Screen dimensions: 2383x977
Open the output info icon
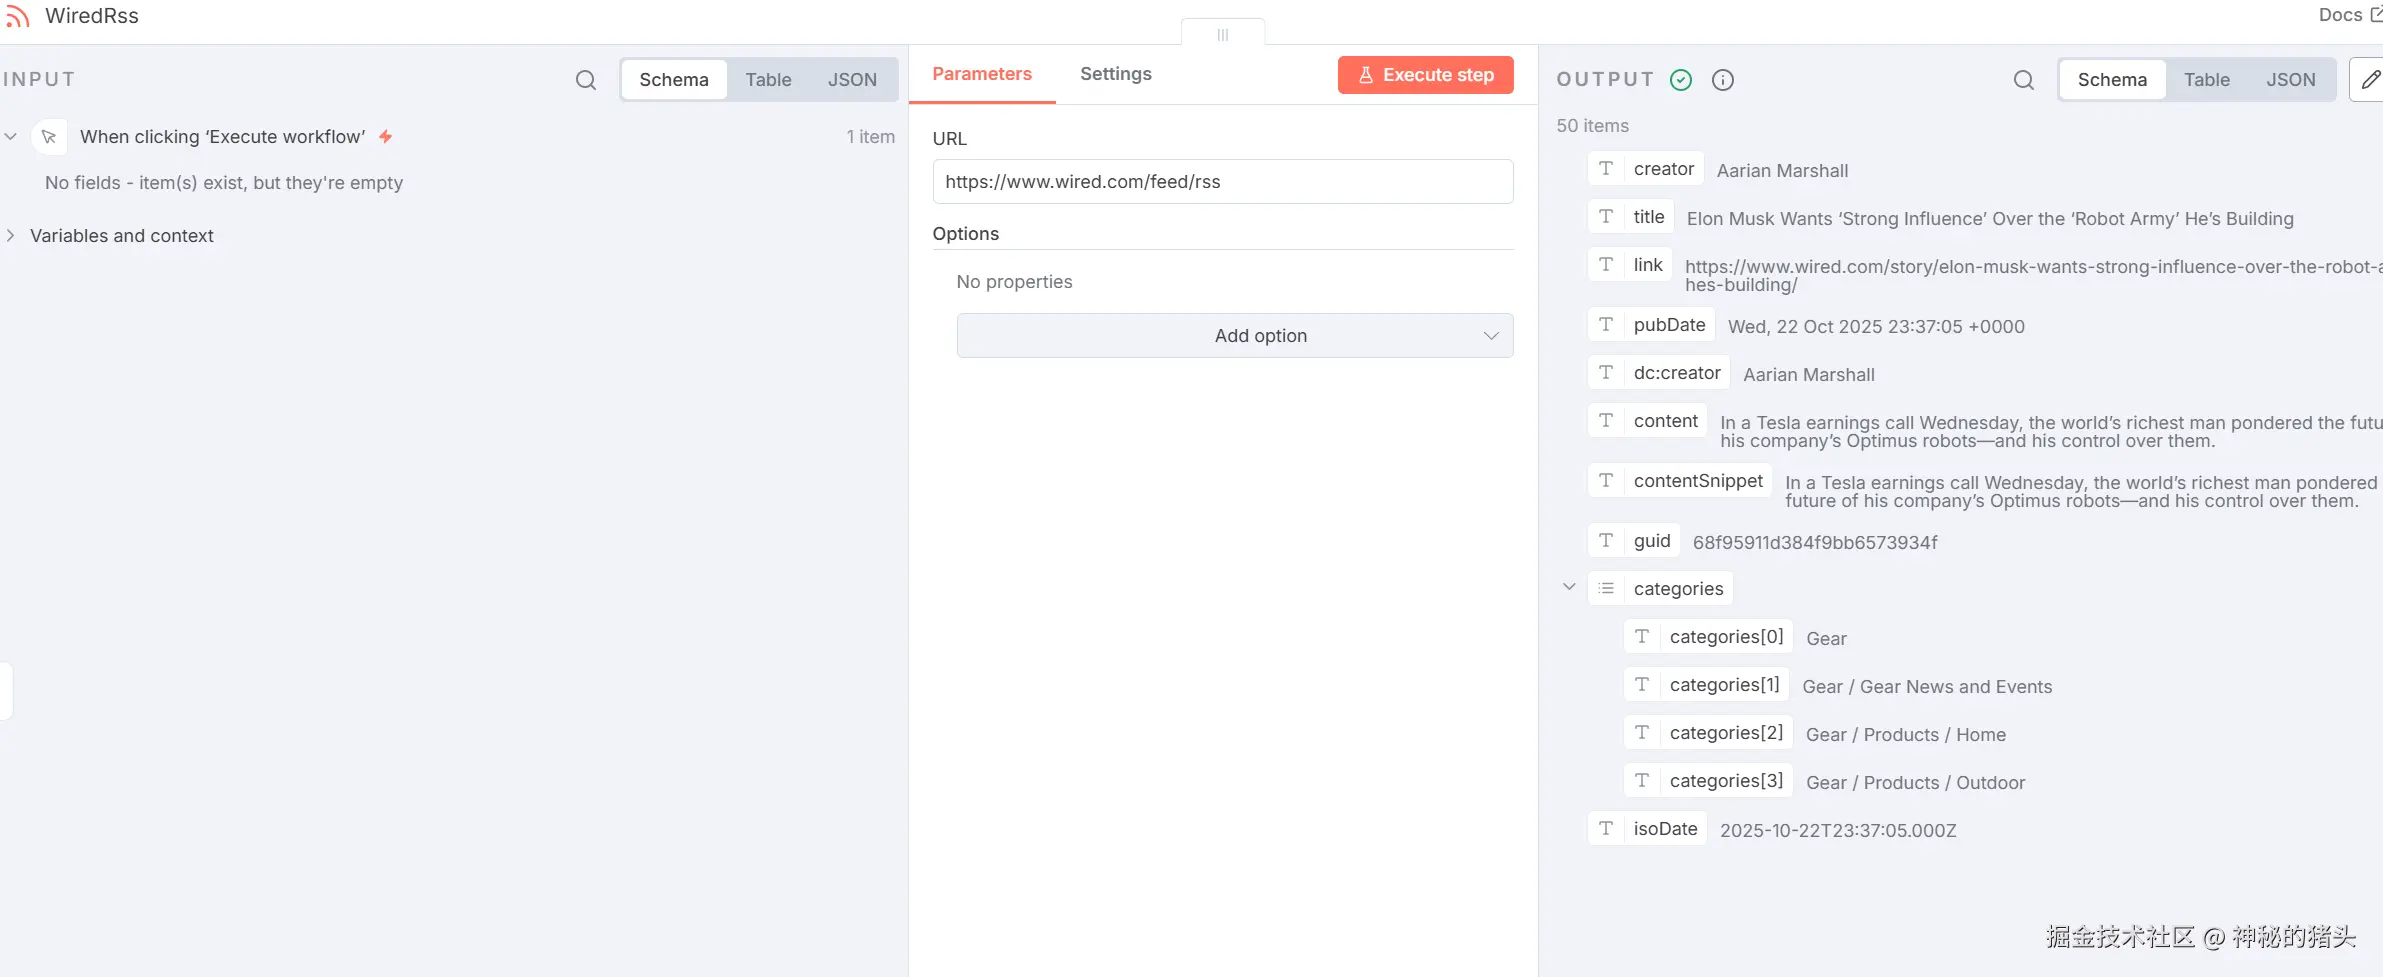(1723, 80)
